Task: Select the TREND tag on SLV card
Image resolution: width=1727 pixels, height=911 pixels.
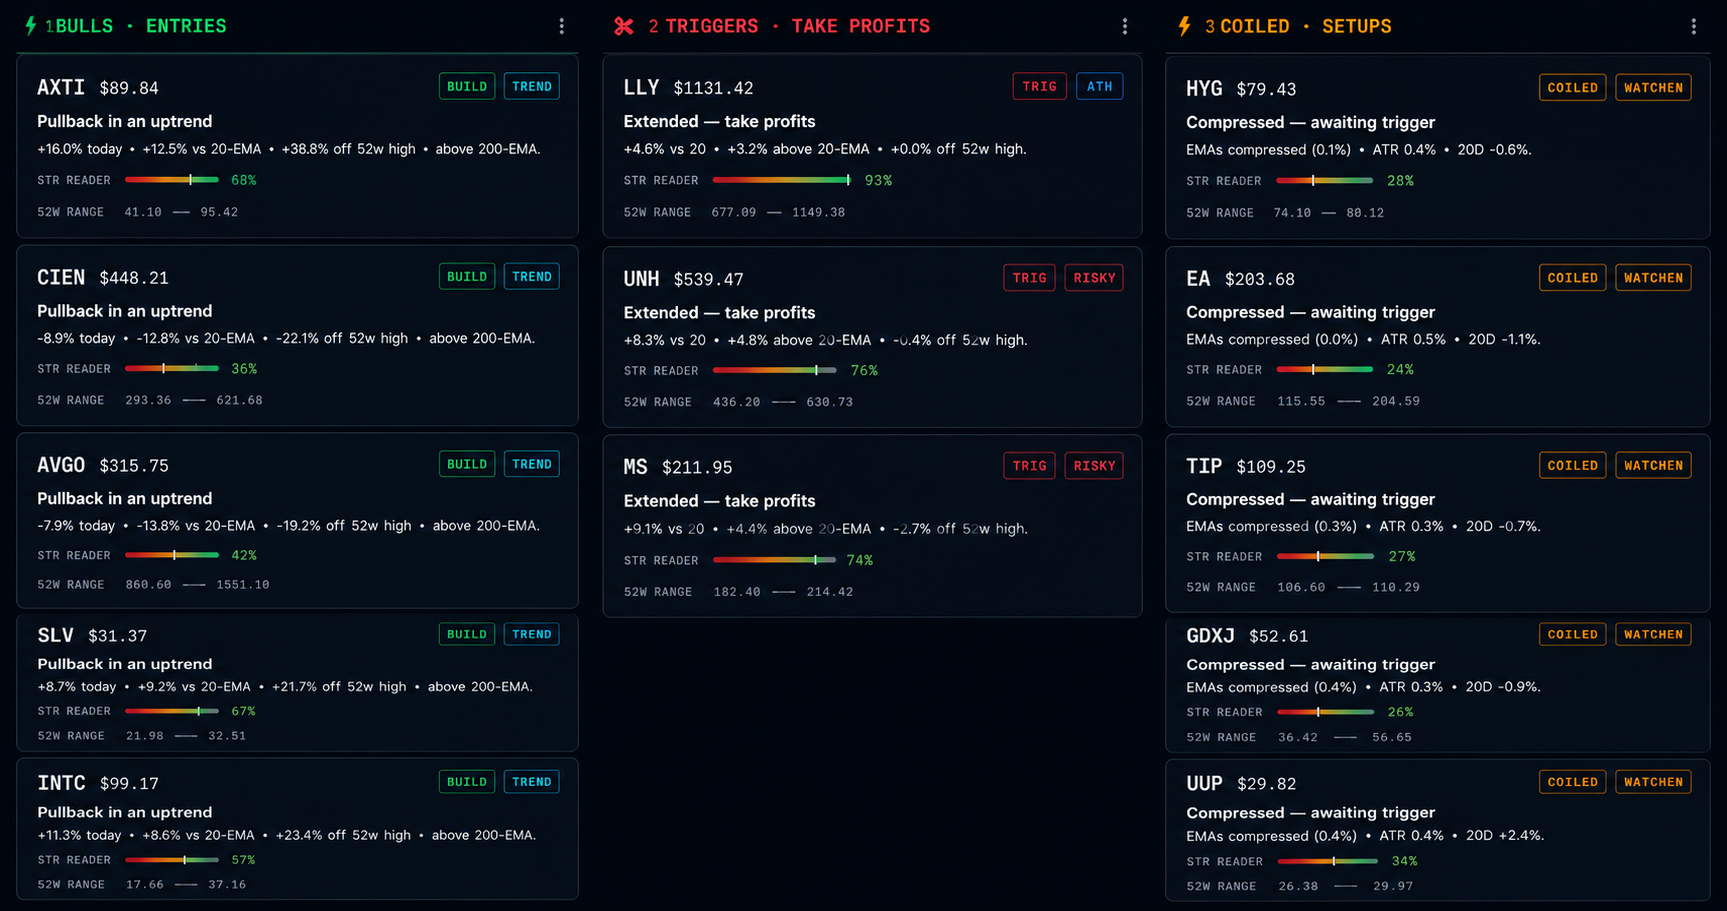Action: click(x=532, y=634)
